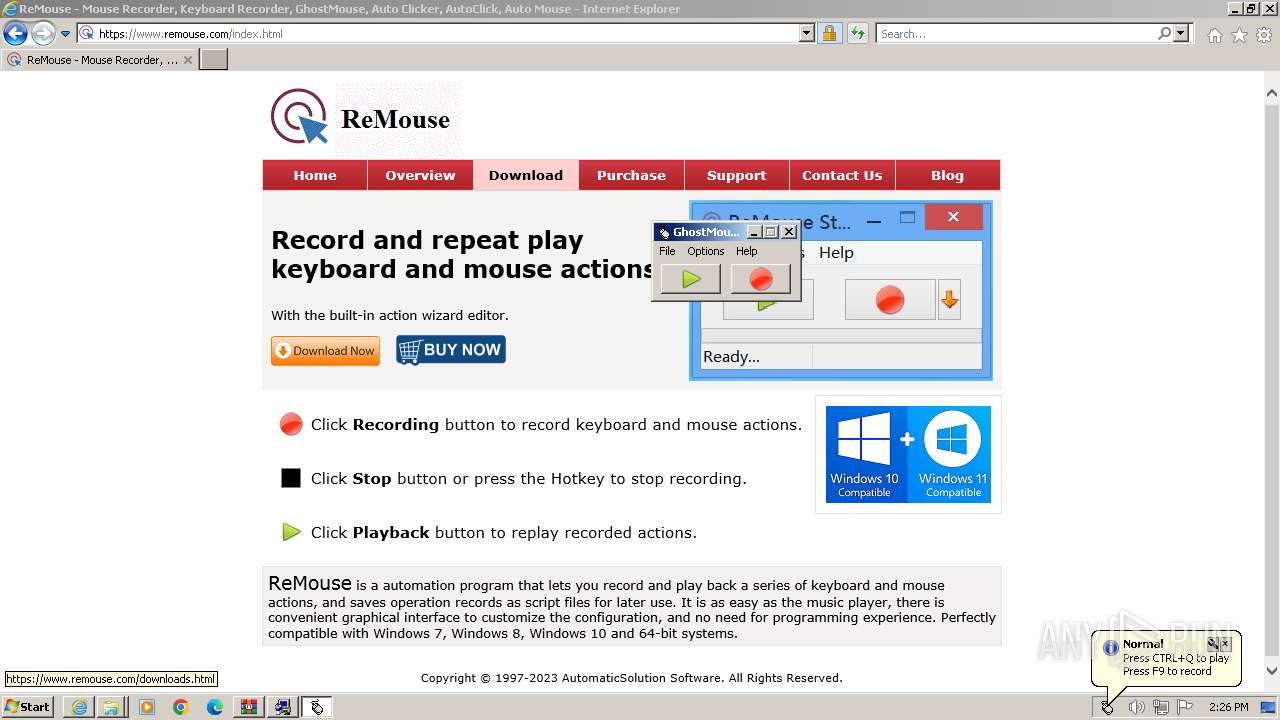Click "Ready..." status in ReMouse banner
This screenshot has height=720, width=1280.
click(731, 357)
